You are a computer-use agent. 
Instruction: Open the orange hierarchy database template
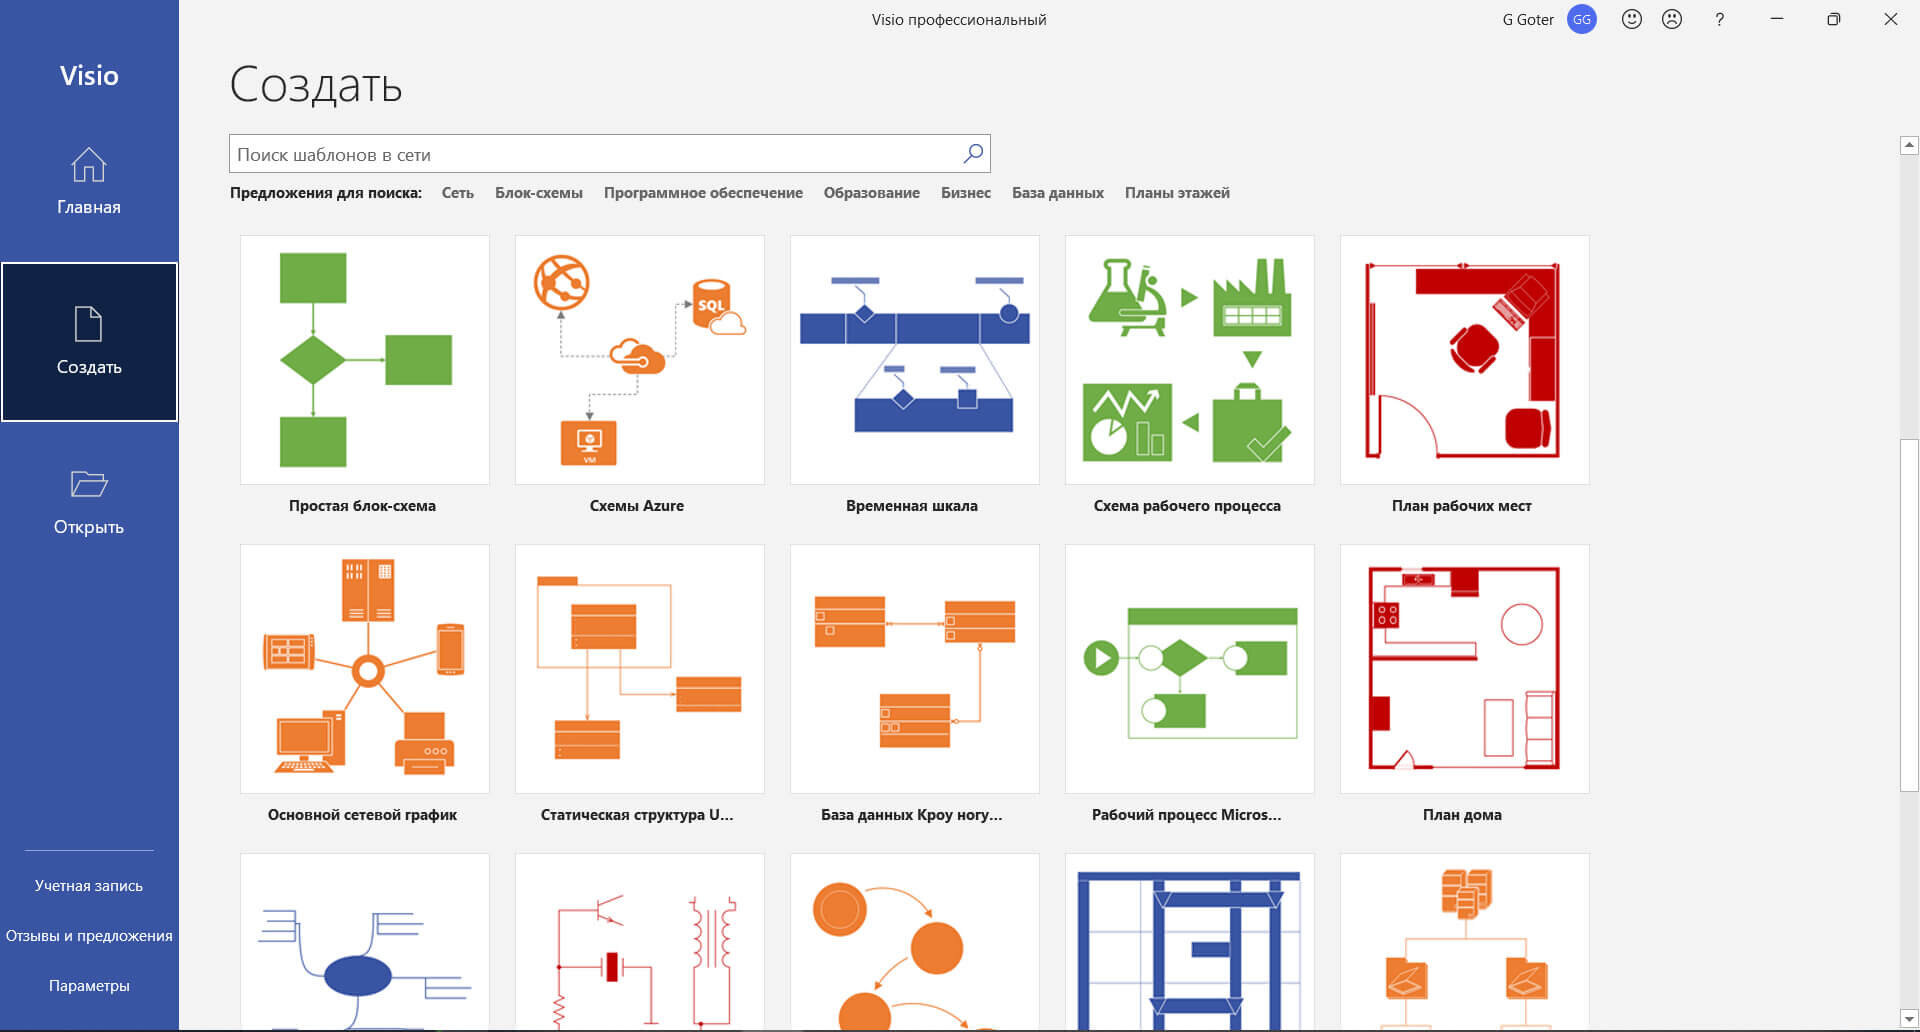click(1465, 942)
